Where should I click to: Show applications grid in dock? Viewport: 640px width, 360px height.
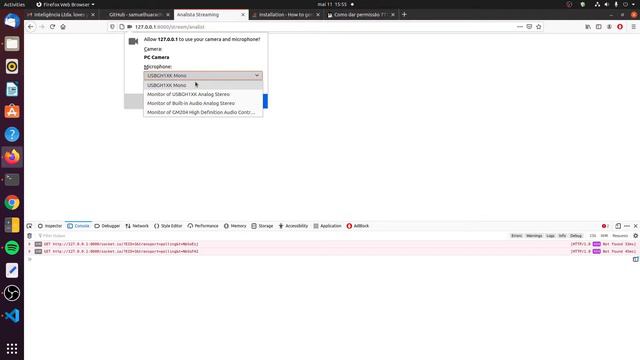(12, 348)
